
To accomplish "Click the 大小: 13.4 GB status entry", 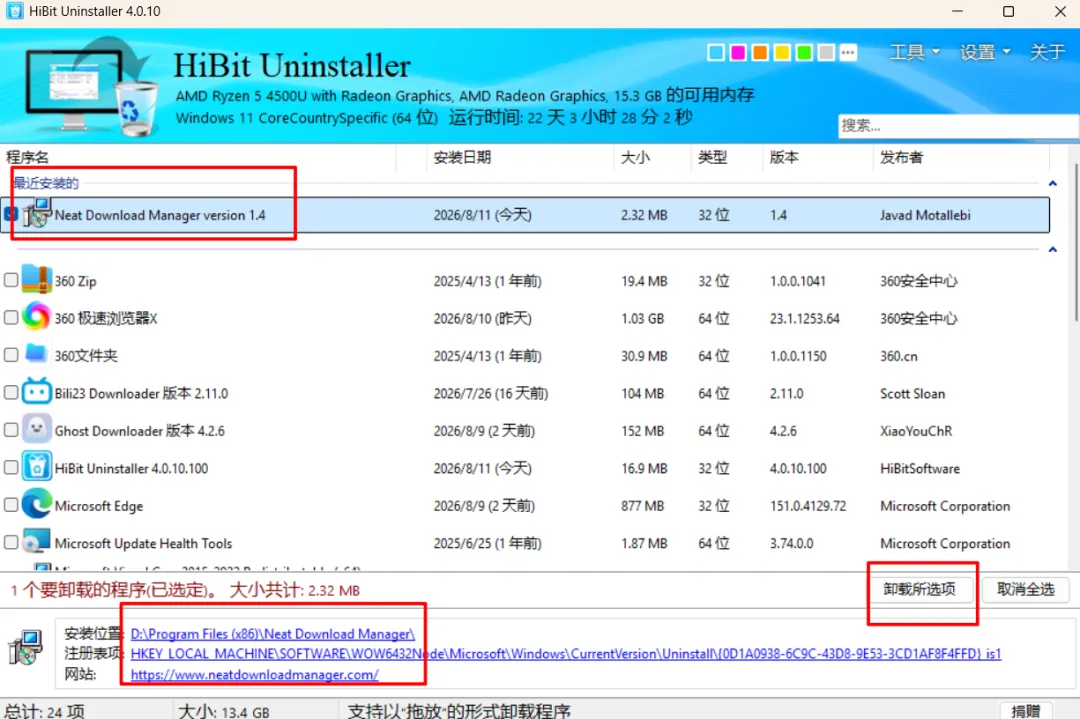I will (x=223, y=711).
